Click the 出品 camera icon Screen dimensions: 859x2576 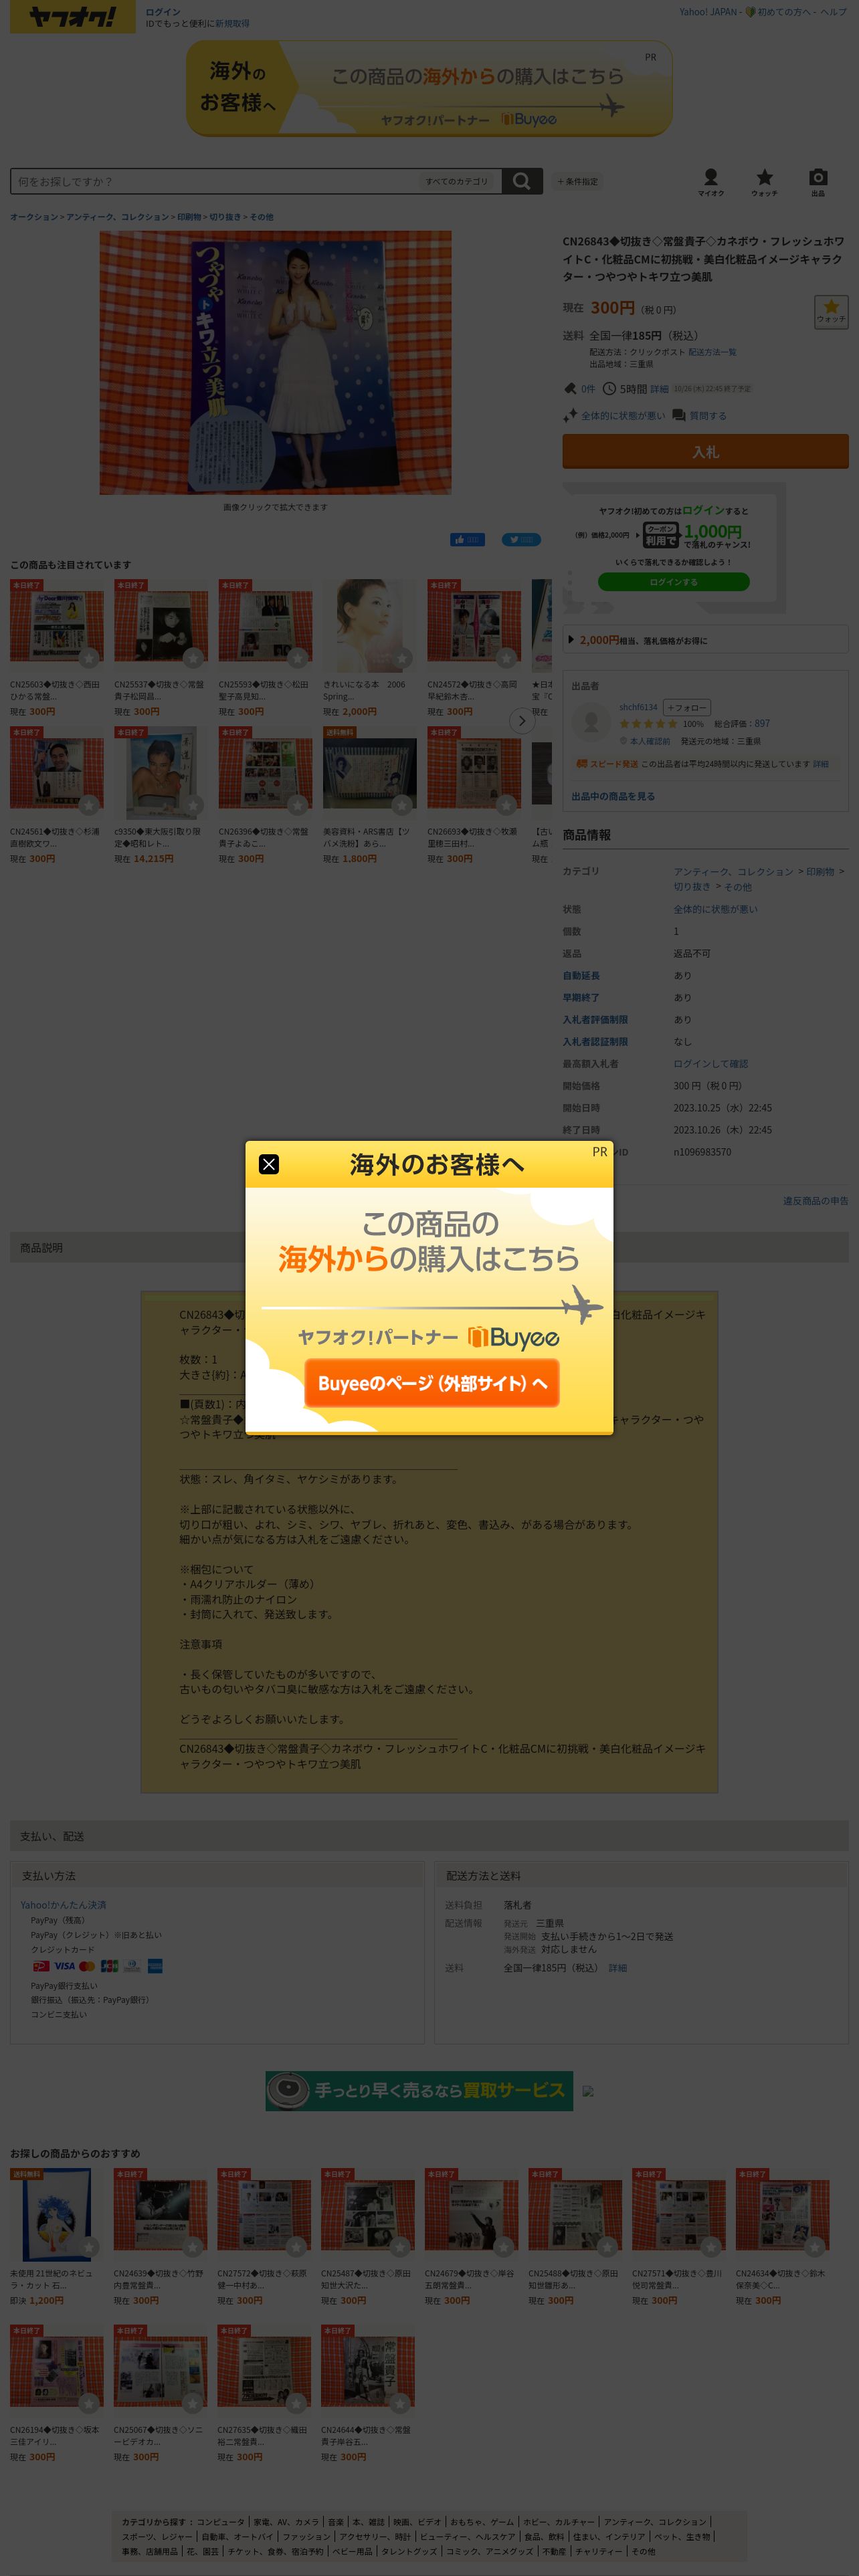[x=818, y=182]
